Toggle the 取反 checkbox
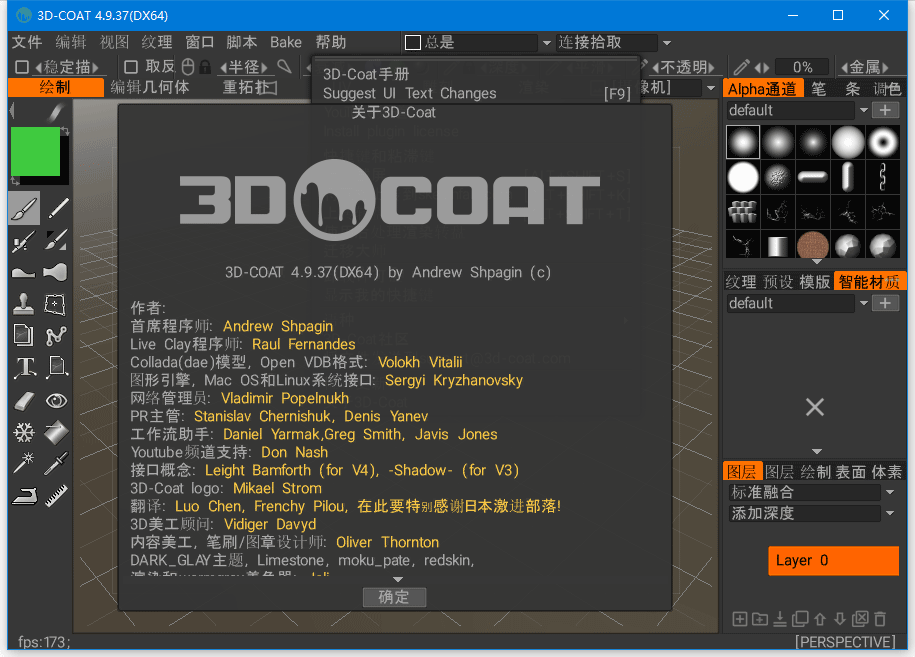The height and width of the screenshot is (657, 915). pyautogui.click(x=131, y=67)
